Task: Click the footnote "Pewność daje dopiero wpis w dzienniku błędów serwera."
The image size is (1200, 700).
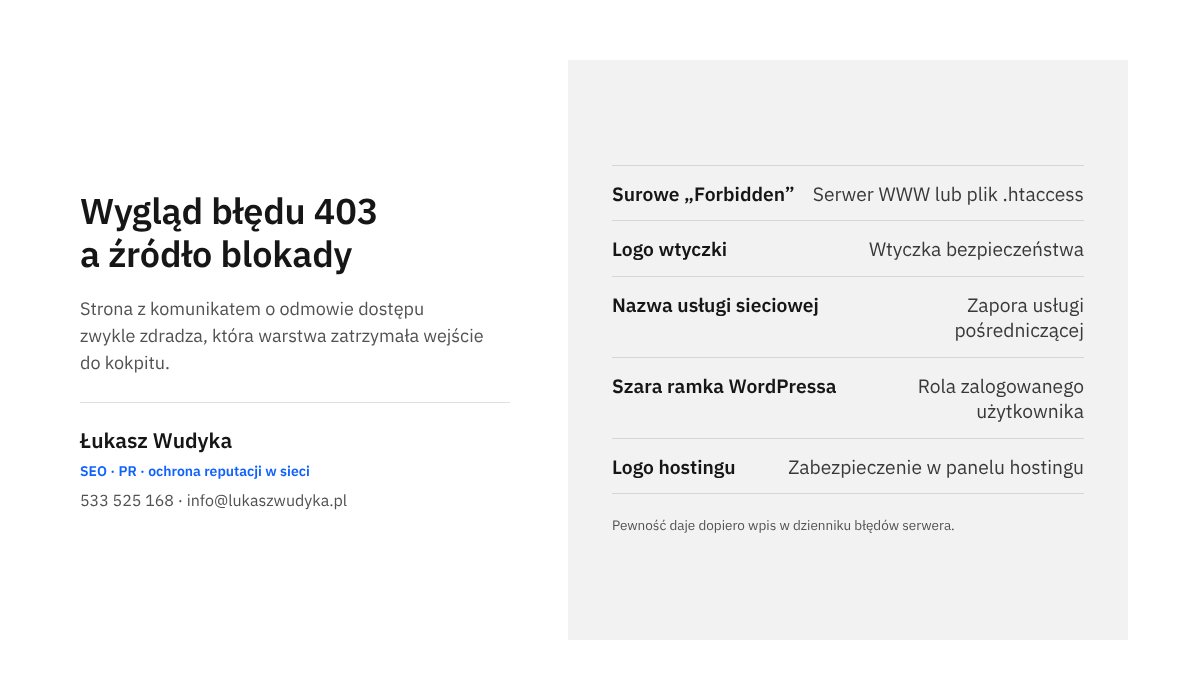Action: (783, 525)
